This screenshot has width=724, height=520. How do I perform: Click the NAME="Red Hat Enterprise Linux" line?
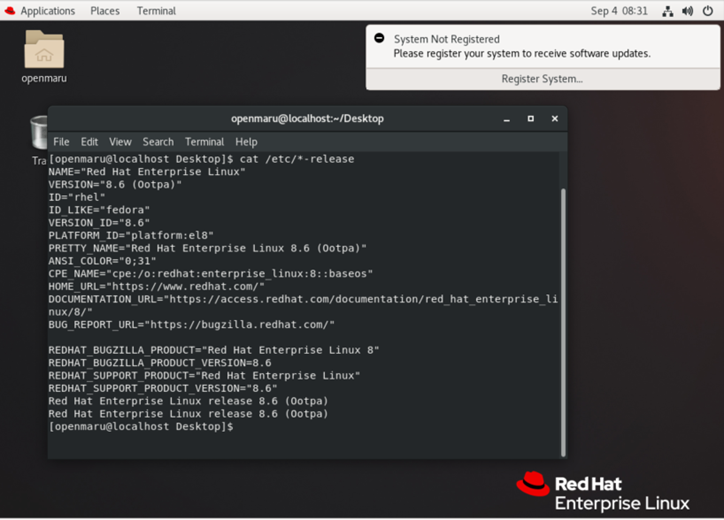[x=147, y=172]
